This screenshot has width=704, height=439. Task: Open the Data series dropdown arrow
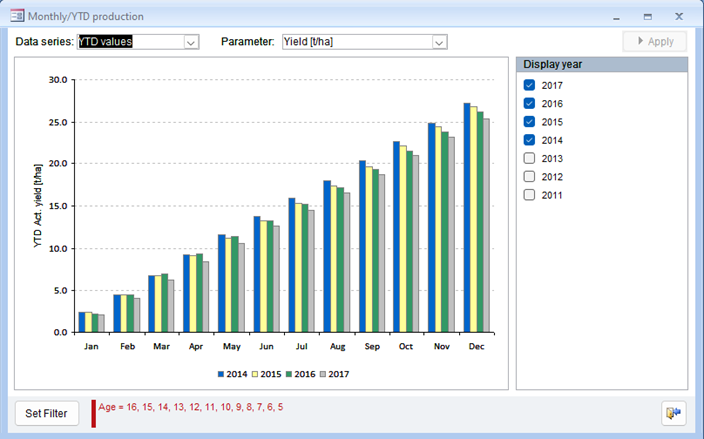pyautogui.click(x=191, y=42)
